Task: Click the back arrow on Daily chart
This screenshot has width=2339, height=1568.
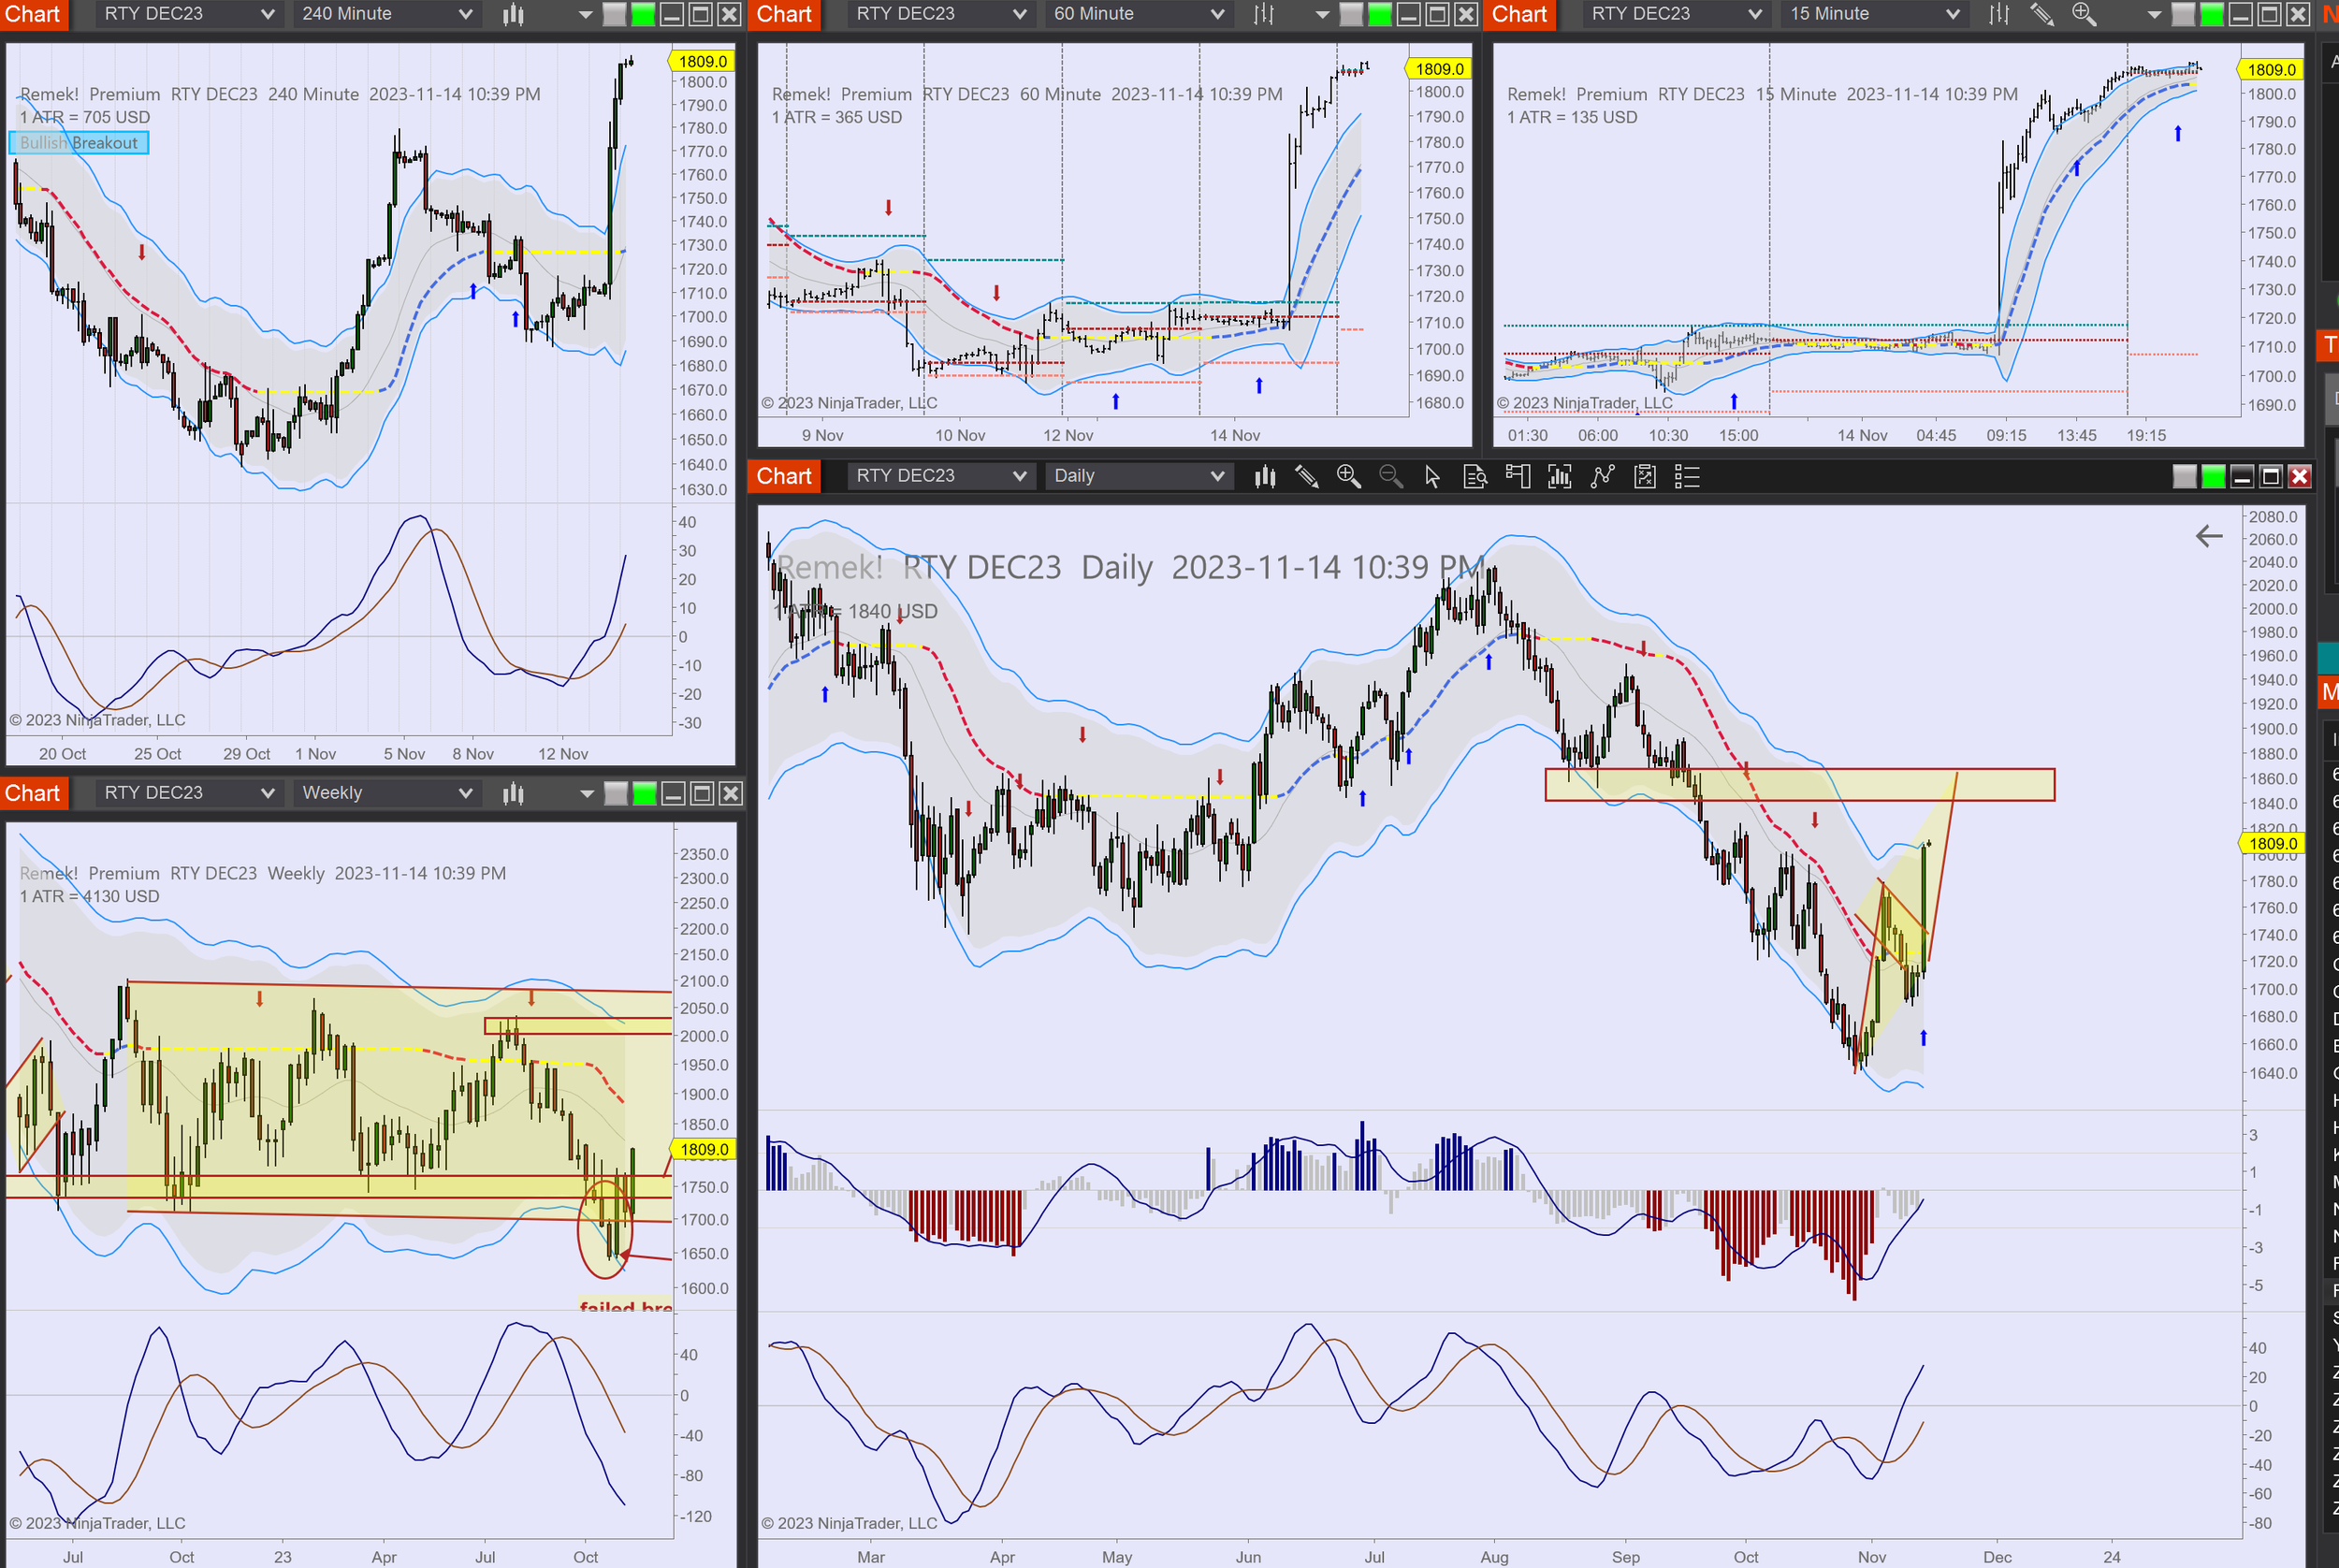Action: (x=2208, y=537)
